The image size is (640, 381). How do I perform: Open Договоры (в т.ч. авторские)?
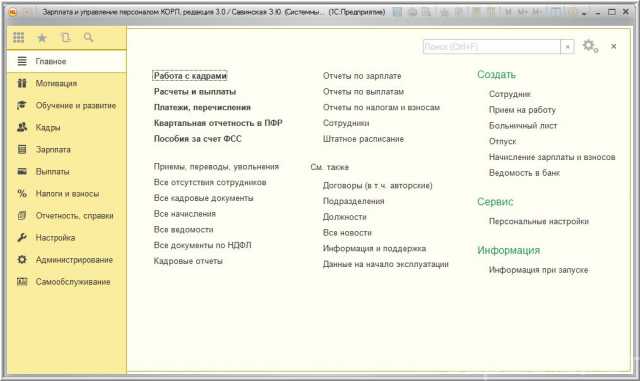pyautogui.click(x=378, y=185)
